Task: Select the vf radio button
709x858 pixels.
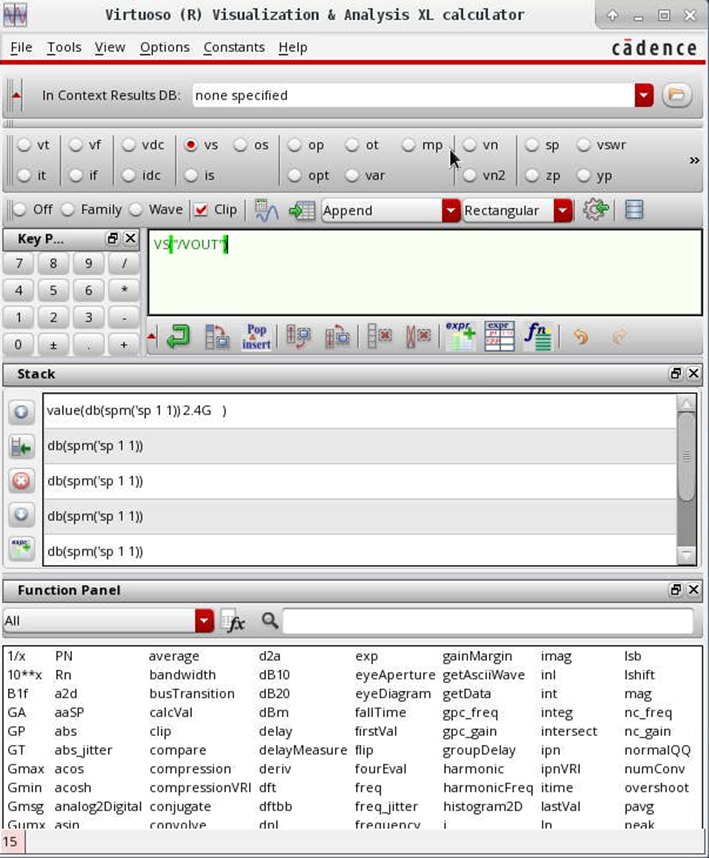Action: click(76, 145)
